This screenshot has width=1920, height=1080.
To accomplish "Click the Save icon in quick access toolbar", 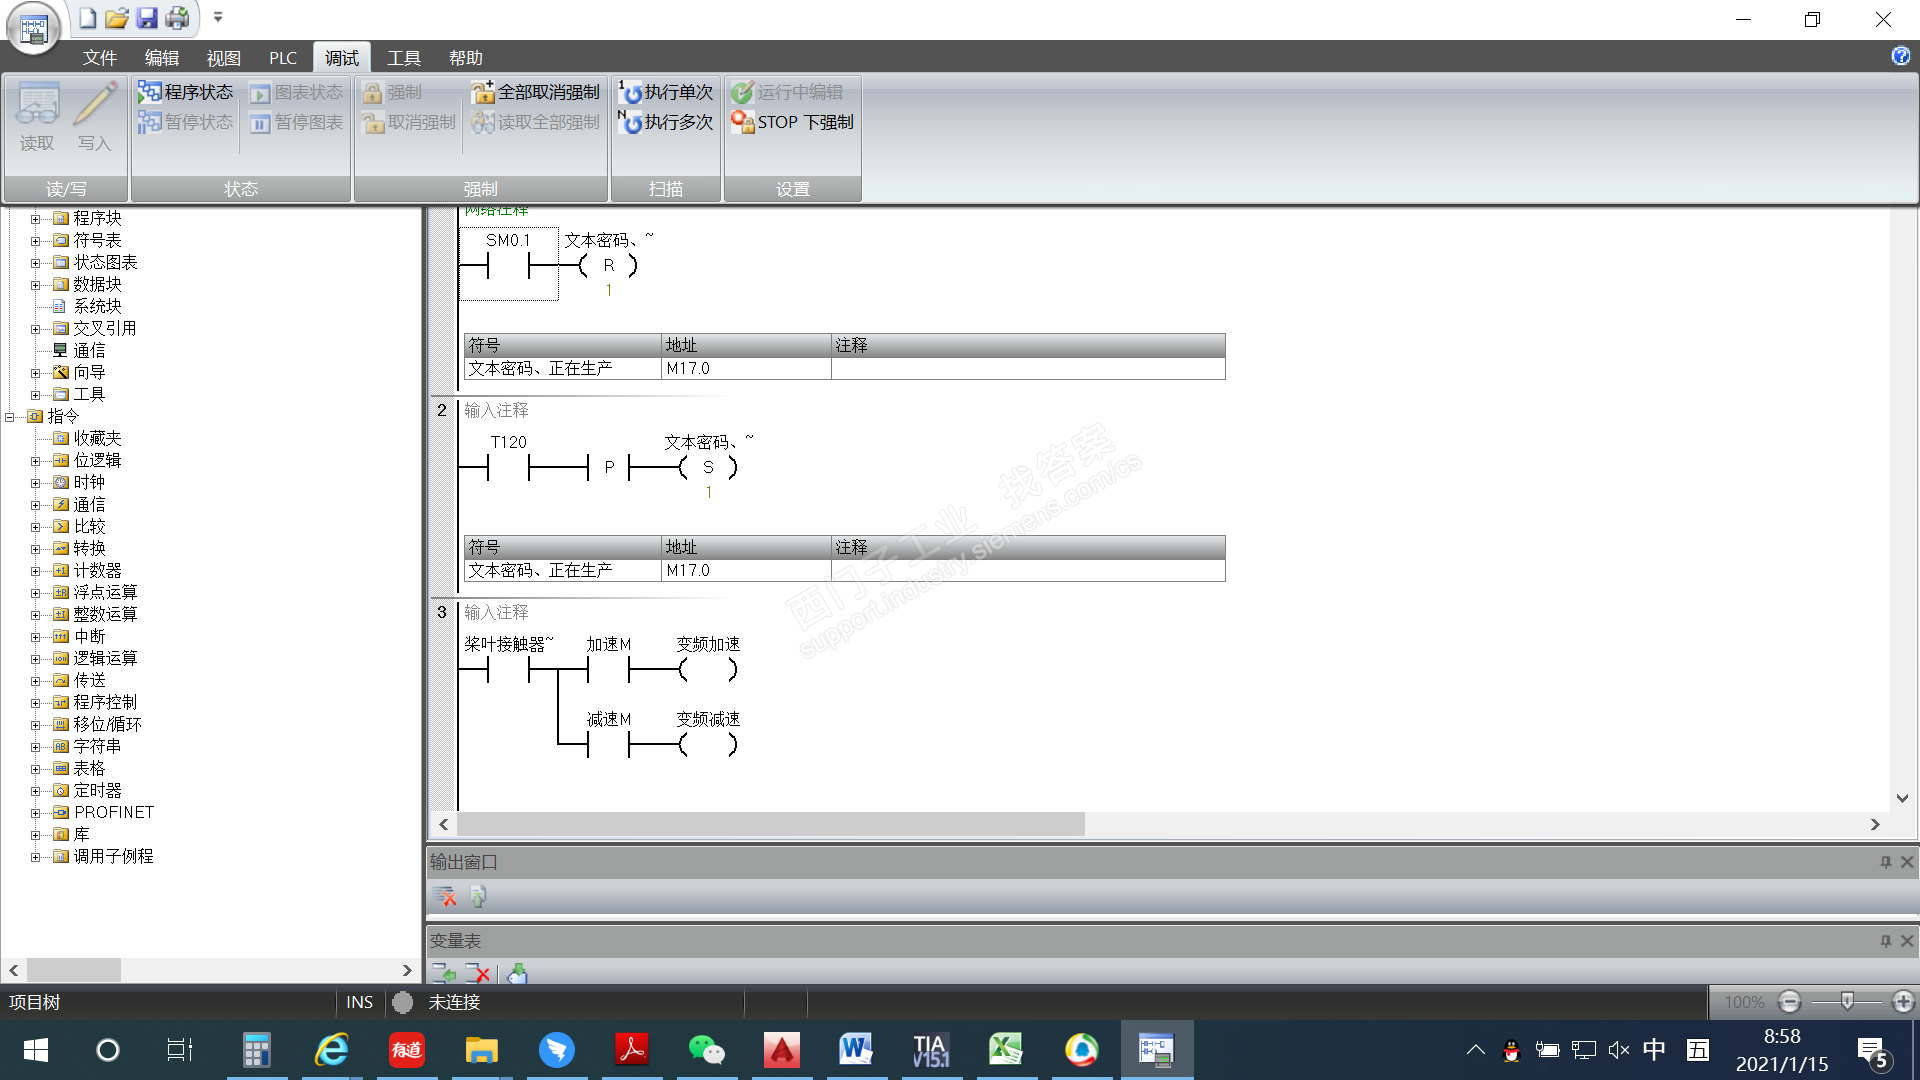I will pyautogui.click(x=147, y=18).
